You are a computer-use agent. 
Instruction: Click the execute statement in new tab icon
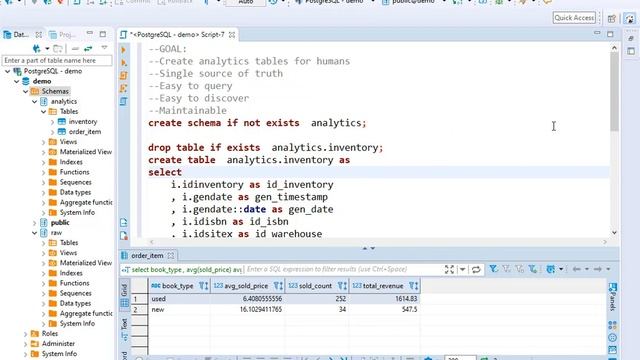[x=124, y=63]
